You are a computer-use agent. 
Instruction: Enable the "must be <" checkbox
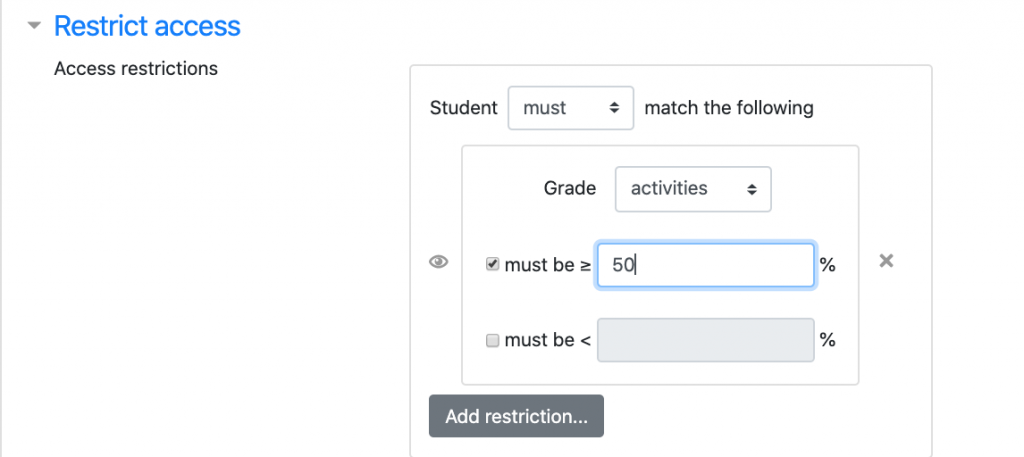[x=492, y=340]
